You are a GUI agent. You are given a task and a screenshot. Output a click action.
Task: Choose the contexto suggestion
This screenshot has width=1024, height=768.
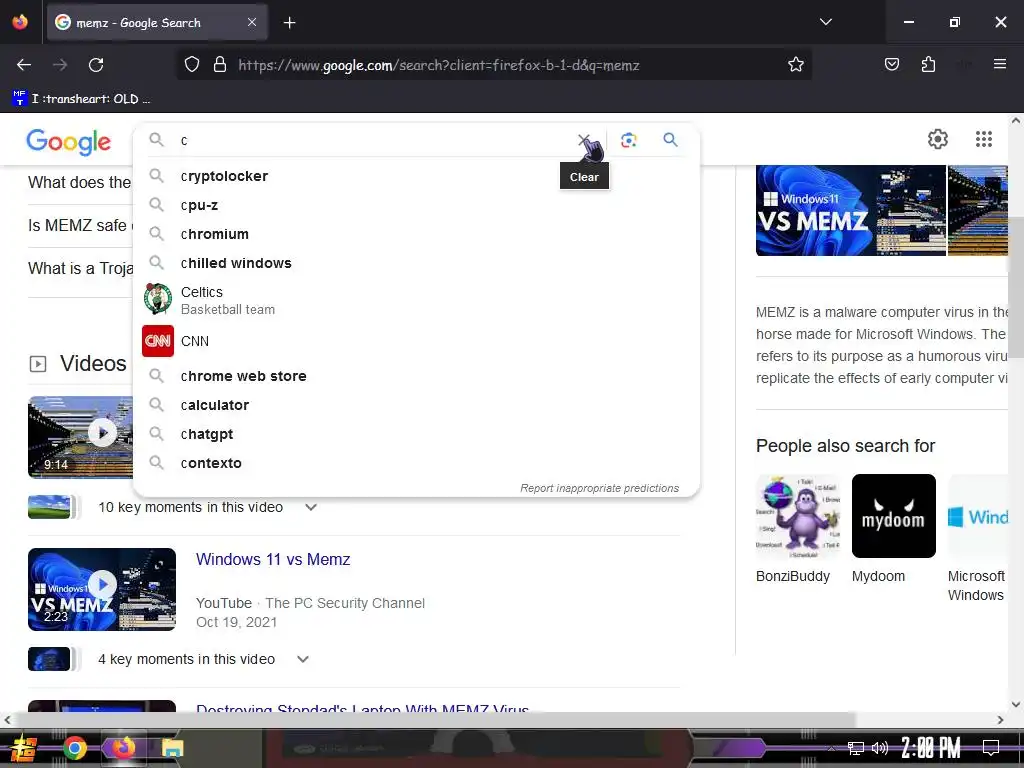[x=415, y=463]
